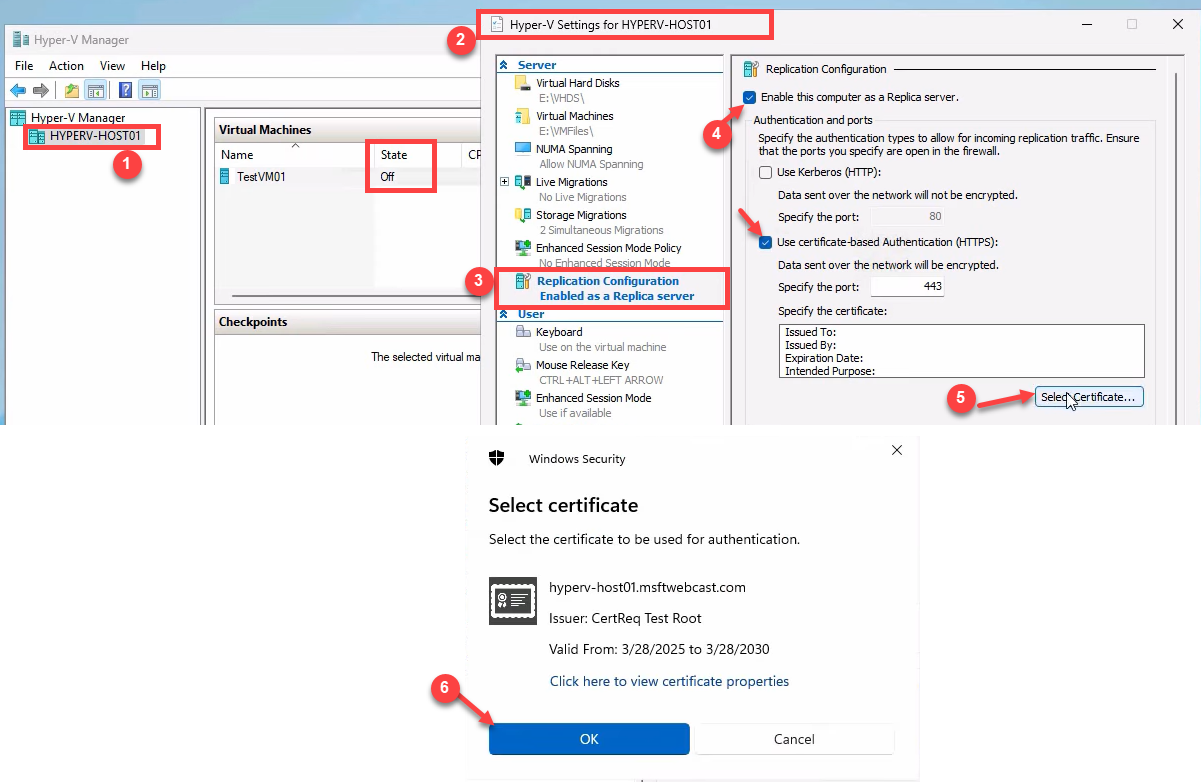The width and height of the screenshot is (1201, 782).
Task: Click the Enhanced Session Mode Policy icon
Action: coord(523,248)
